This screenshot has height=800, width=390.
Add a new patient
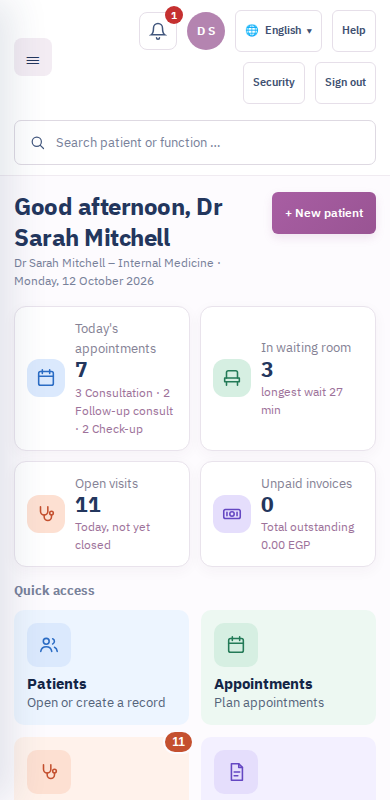pos(324,213)
